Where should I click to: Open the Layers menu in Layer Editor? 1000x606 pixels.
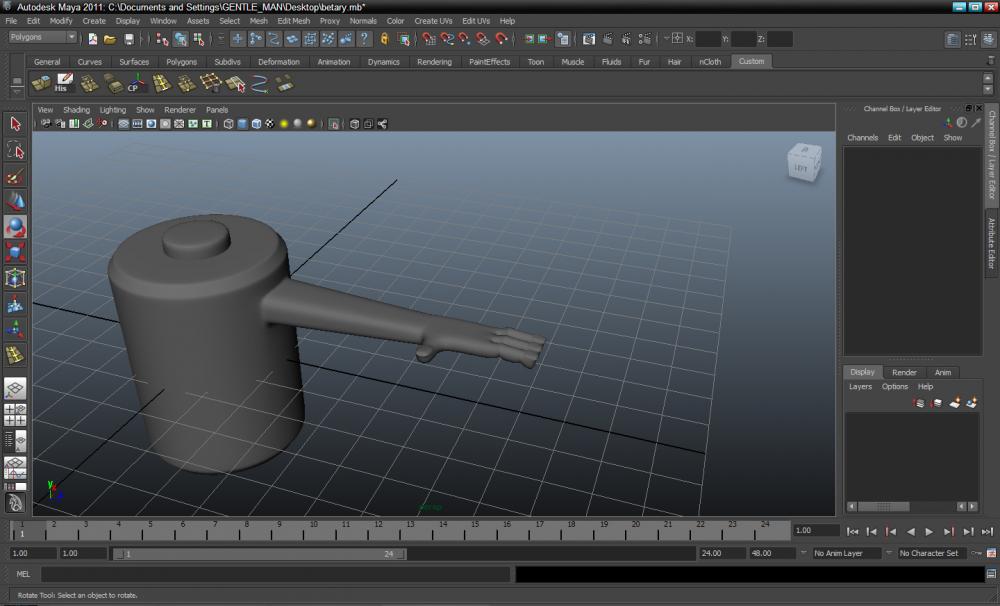click(x=860, y=387)
